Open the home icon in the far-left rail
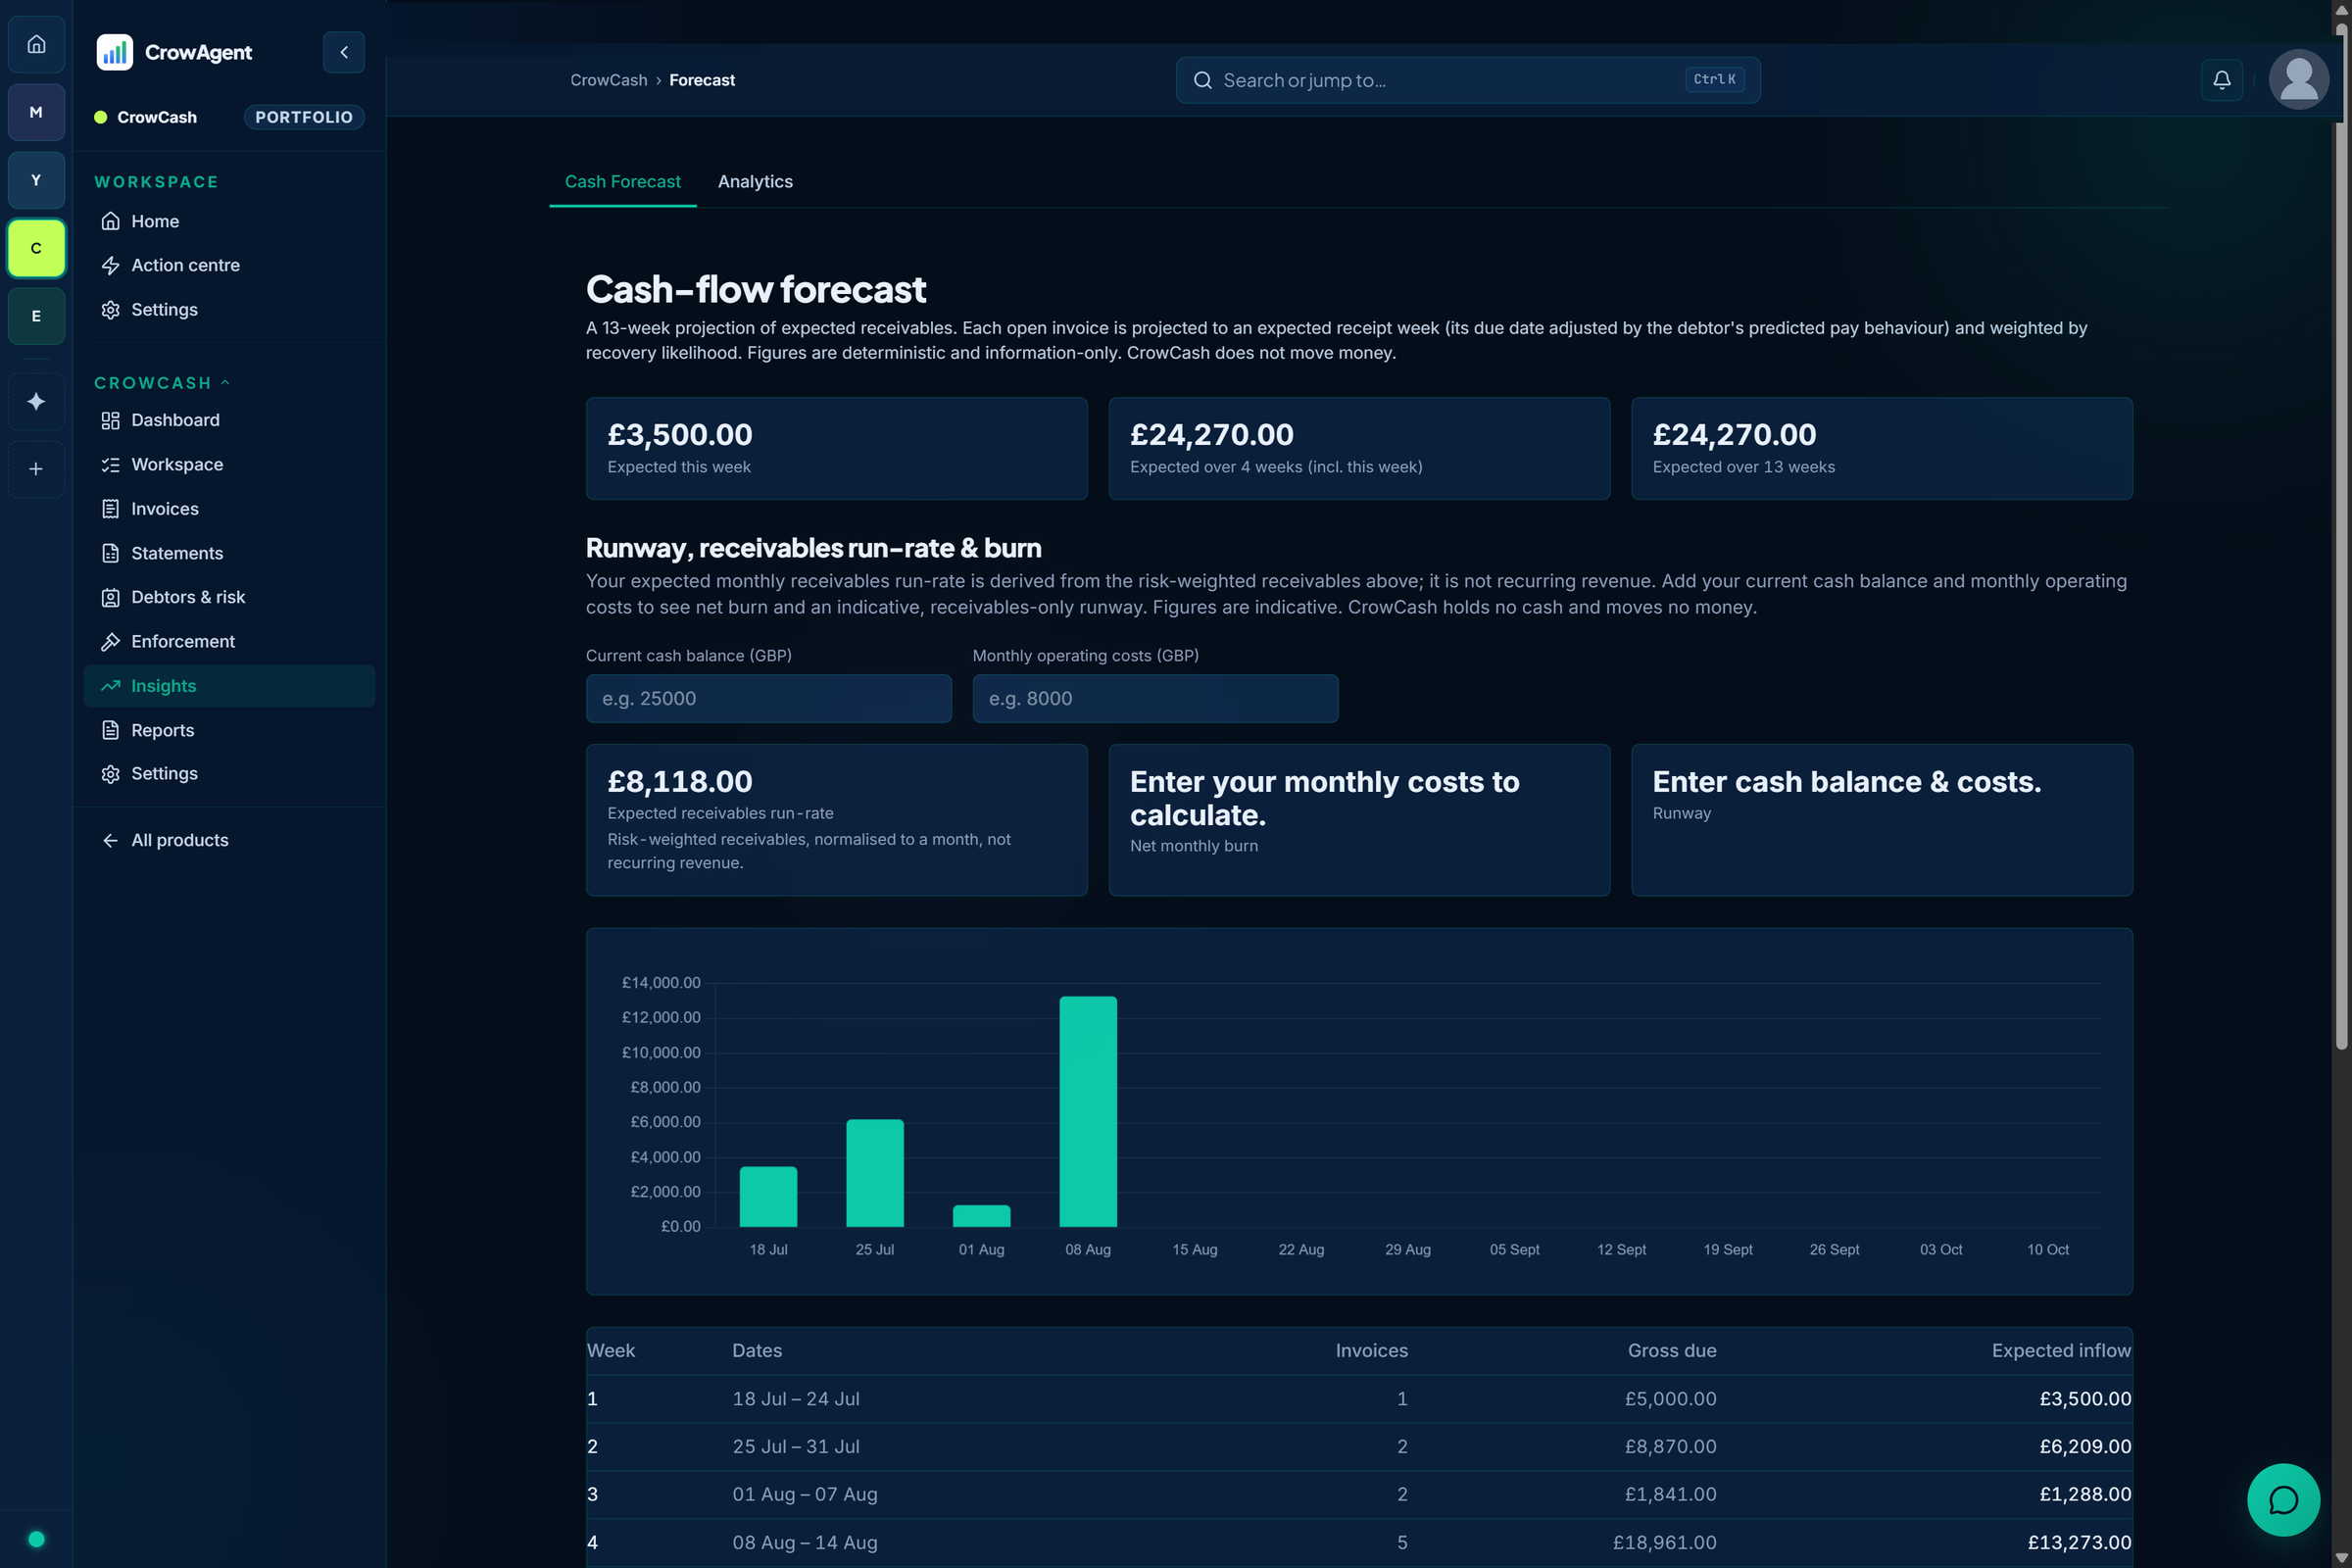 (x=36, y=44)
